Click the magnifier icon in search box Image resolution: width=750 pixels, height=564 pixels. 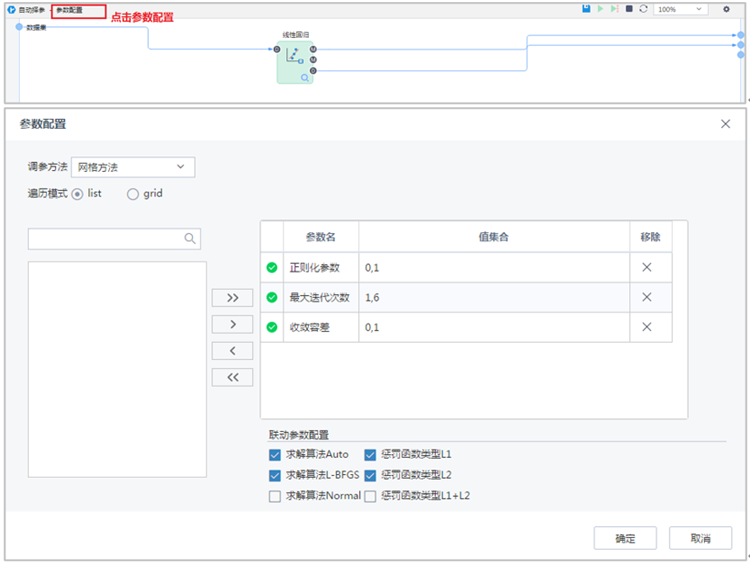coord(189,239)
